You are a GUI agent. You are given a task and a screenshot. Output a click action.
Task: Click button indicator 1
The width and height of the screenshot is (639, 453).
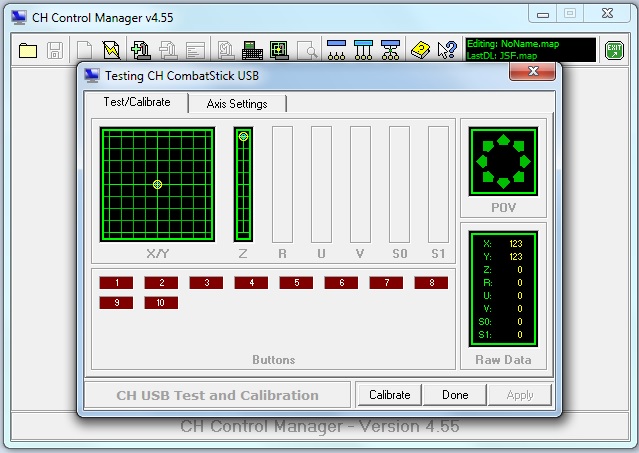[116, 283]
